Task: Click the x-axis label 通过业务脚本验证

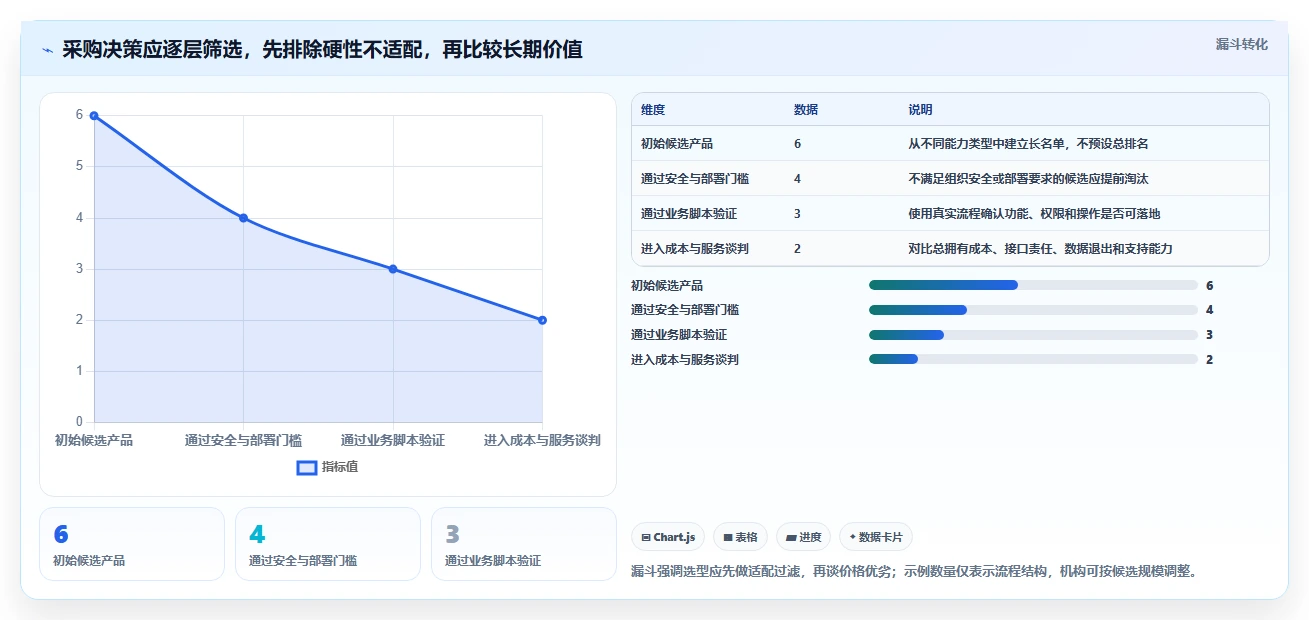Action: tap(393, 440)
